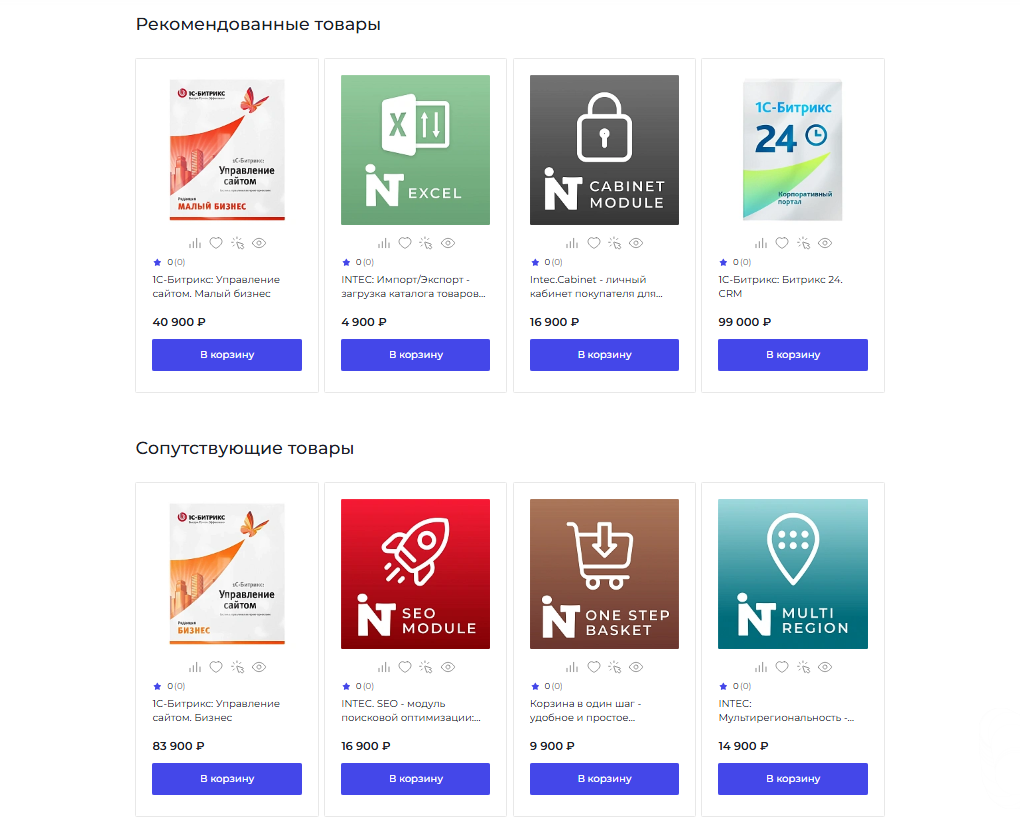Click one-click buy icon on Малый бизнес card
The width and height of the screenshot is (1020, 834).
click(x=237, y=242)
